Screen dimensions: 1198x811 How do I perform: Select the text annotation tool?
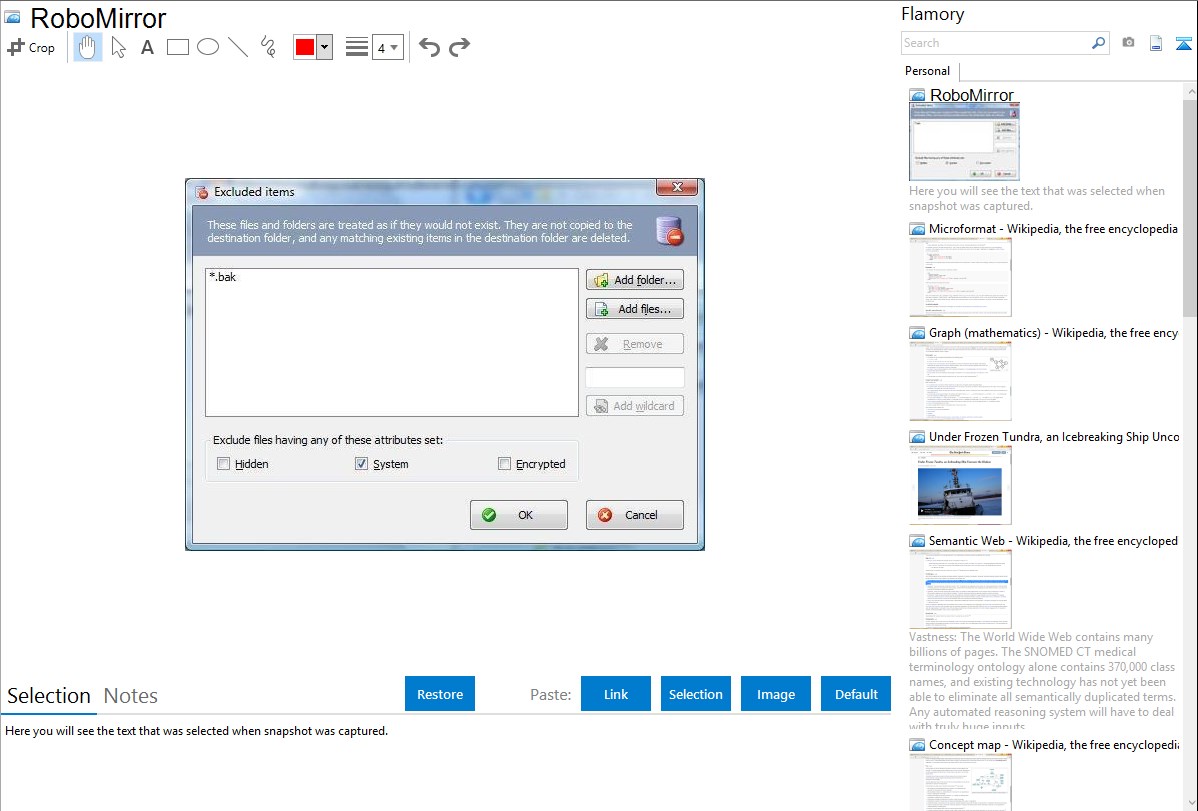coord(147,47)
